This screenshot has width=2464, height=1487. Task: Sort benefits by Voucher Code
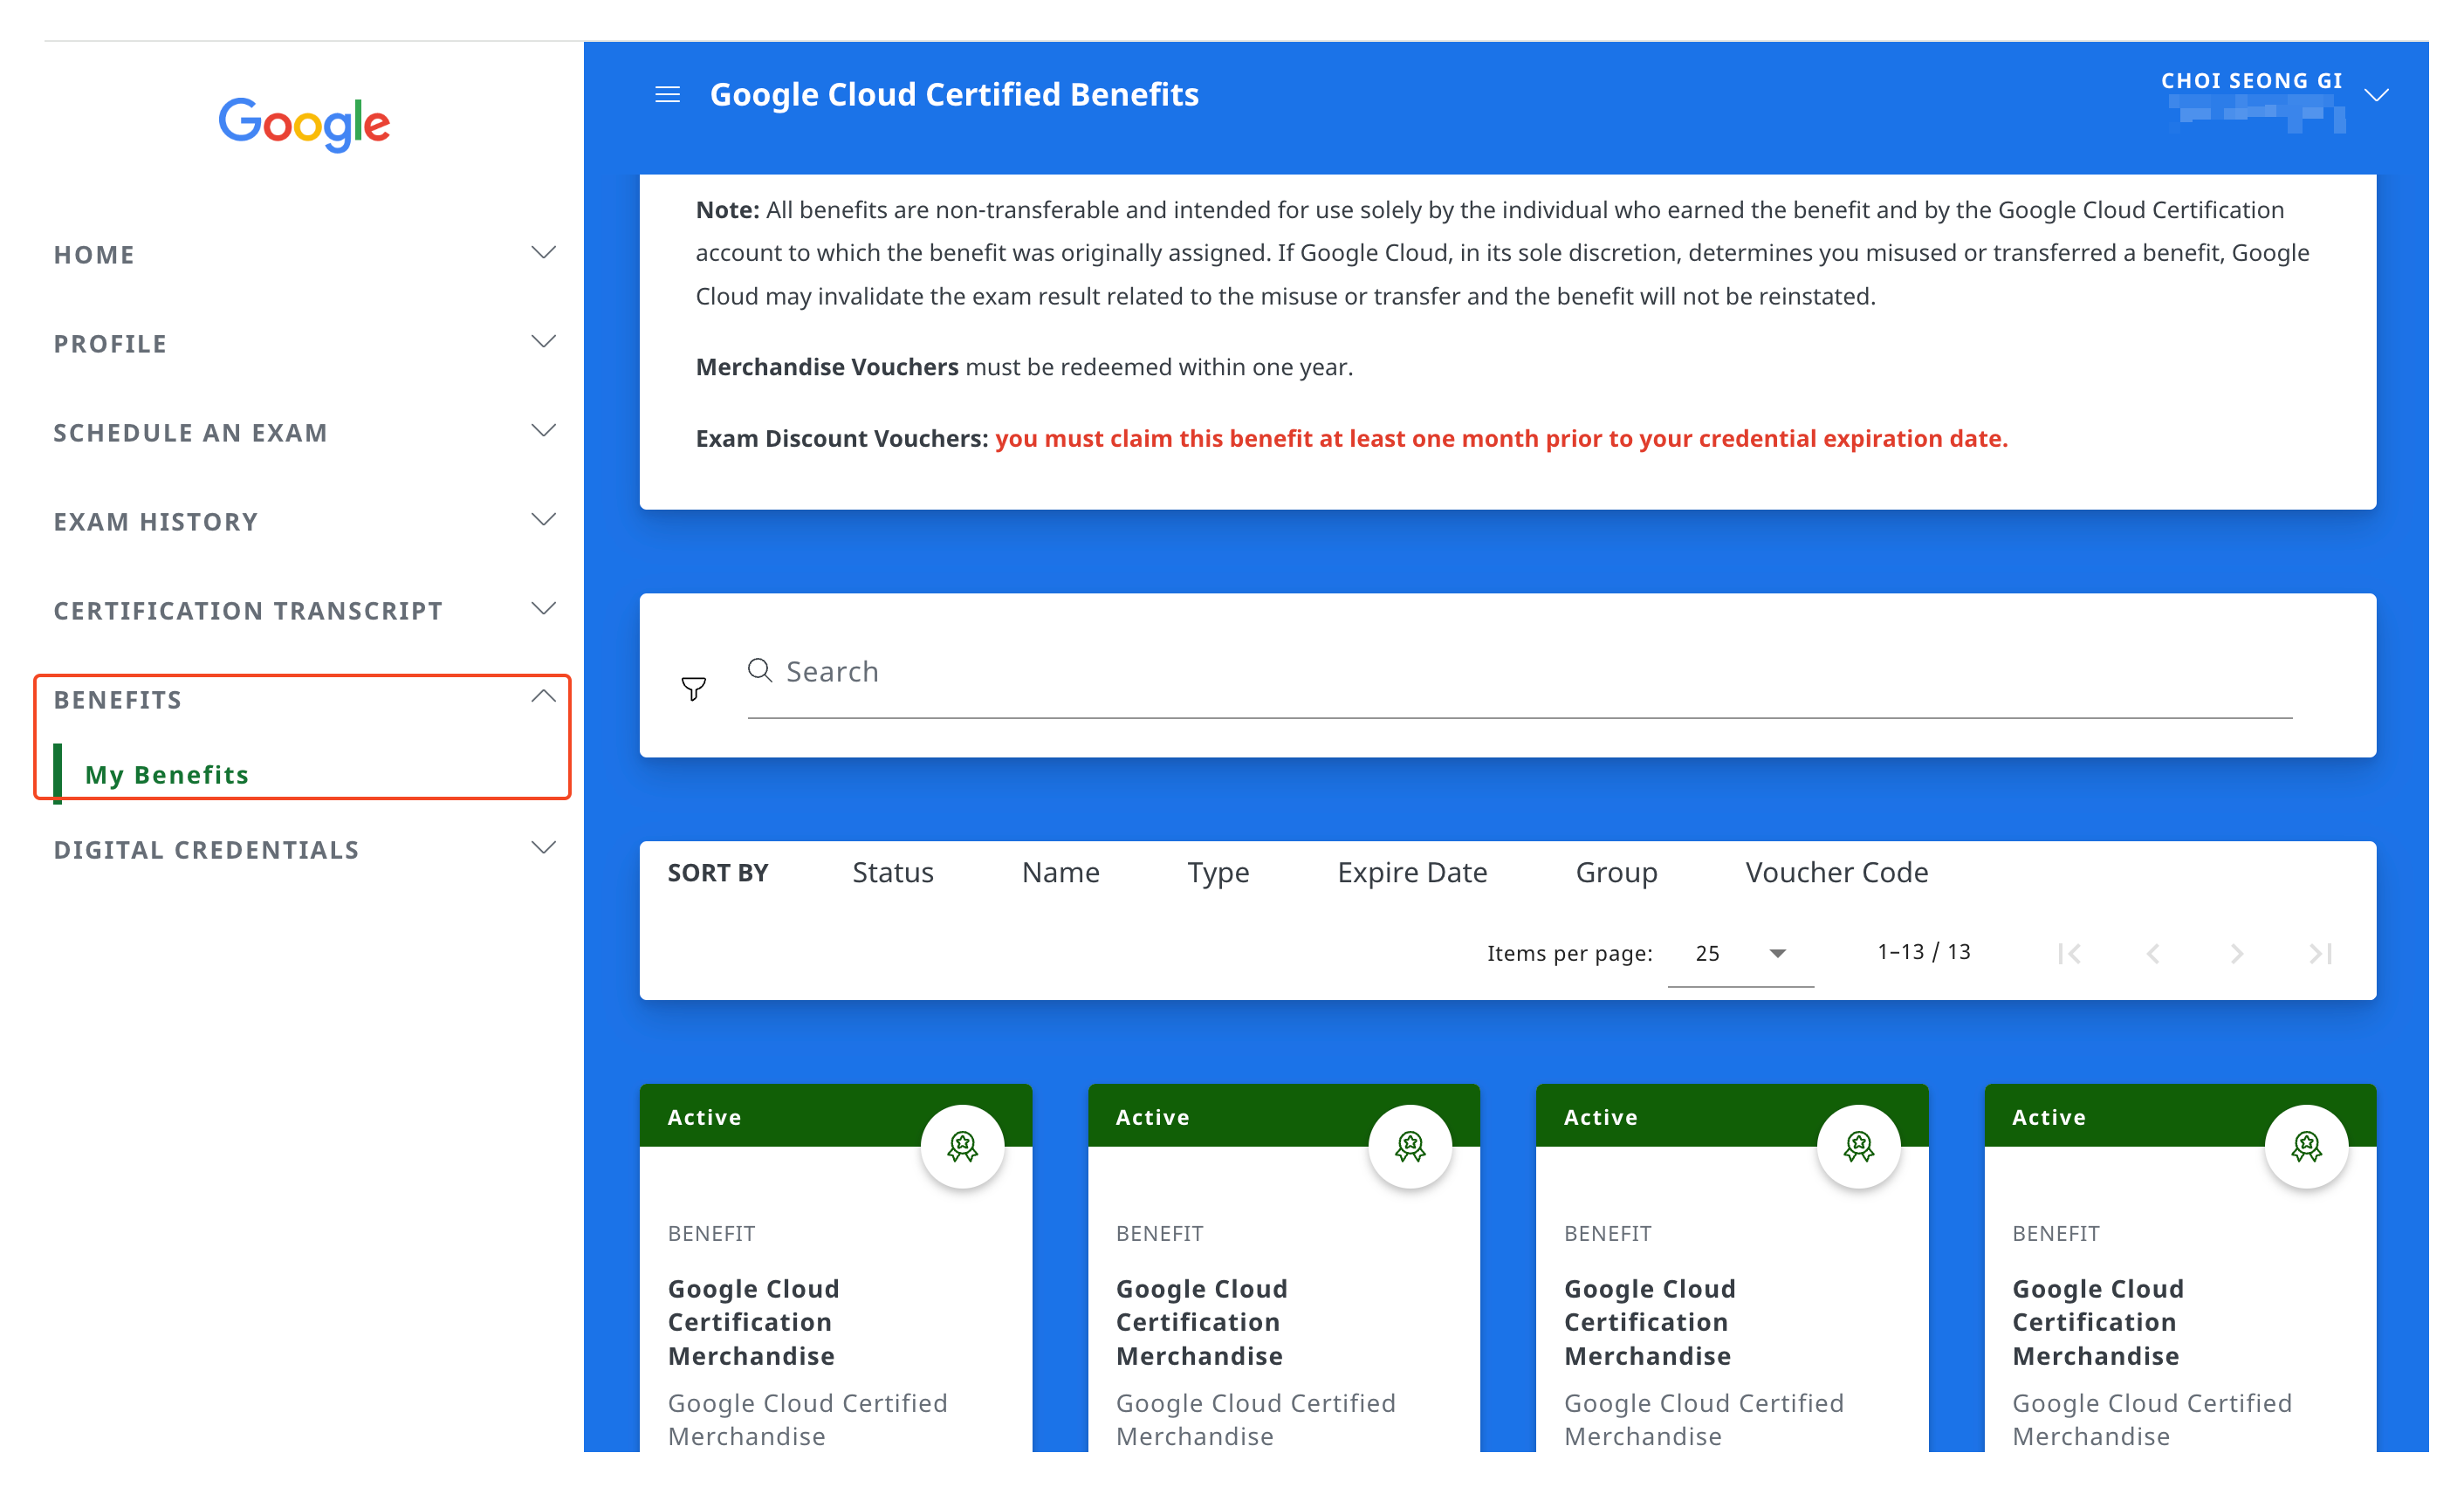pyautogui.click(x=1836, y=872)
